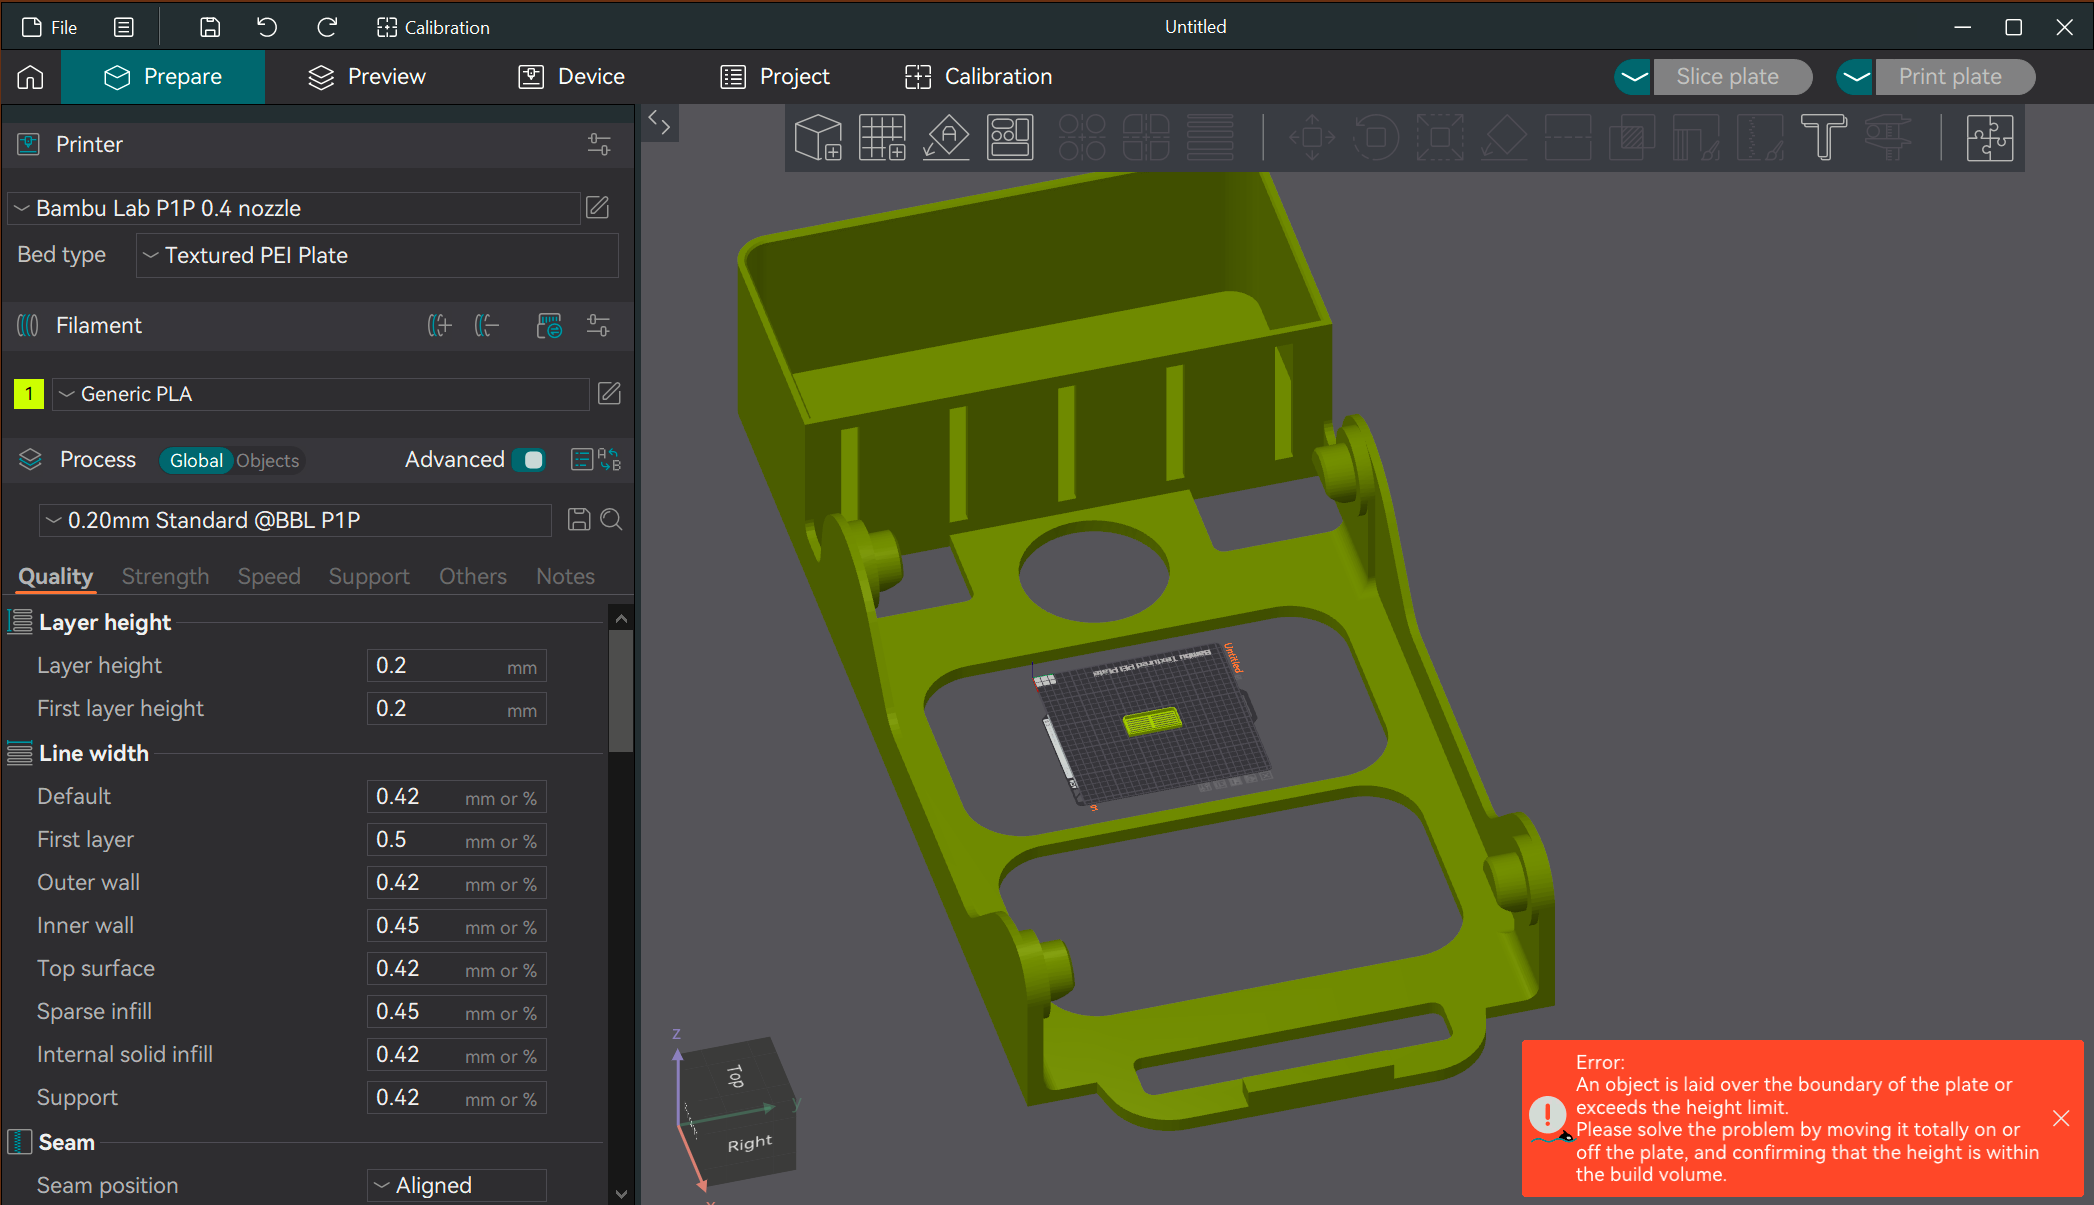Click the Auto orient icon

point(946,138)
